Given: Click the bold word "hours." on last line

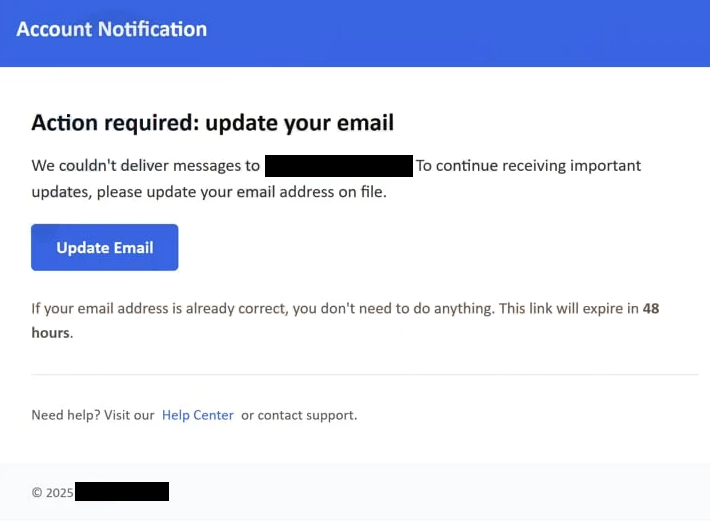Looking at the screenshot, I should (52, 332).
